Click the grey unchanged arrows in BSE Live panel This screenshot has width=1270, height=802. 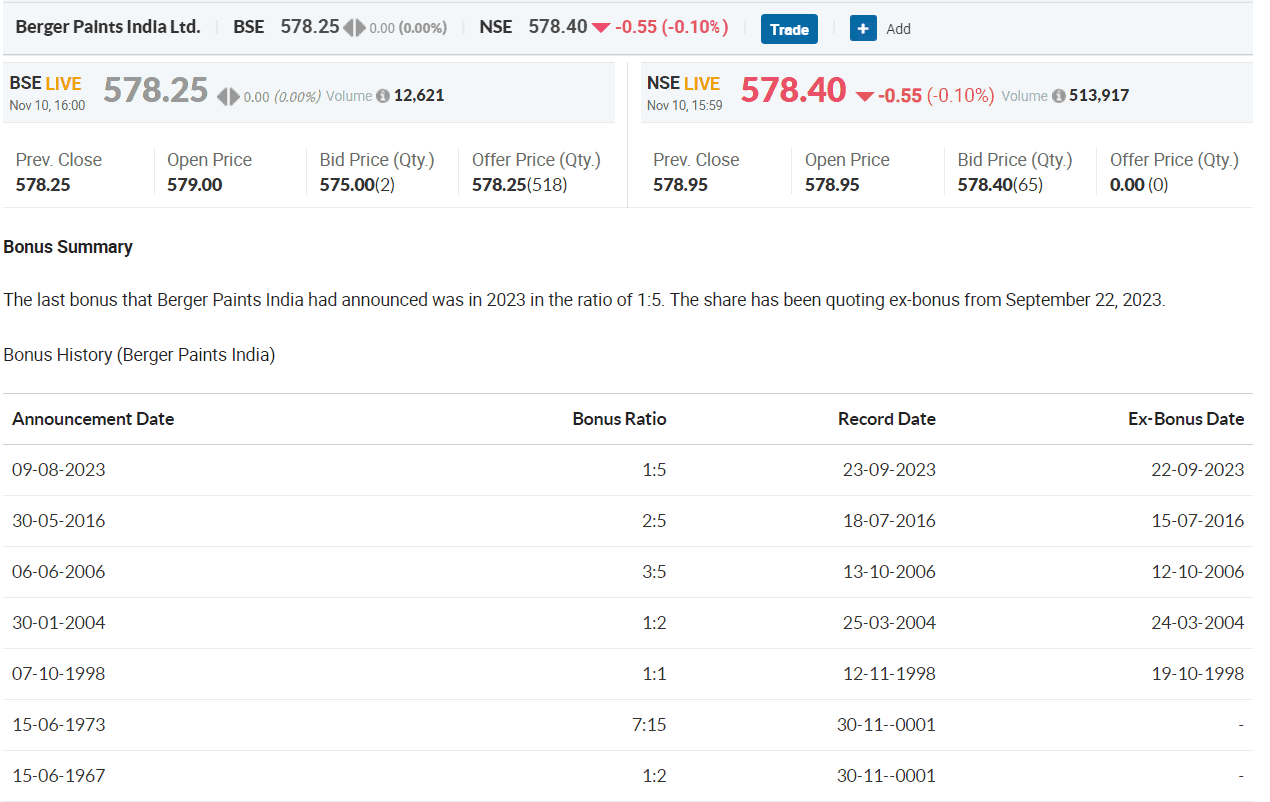tap(228, 96)
